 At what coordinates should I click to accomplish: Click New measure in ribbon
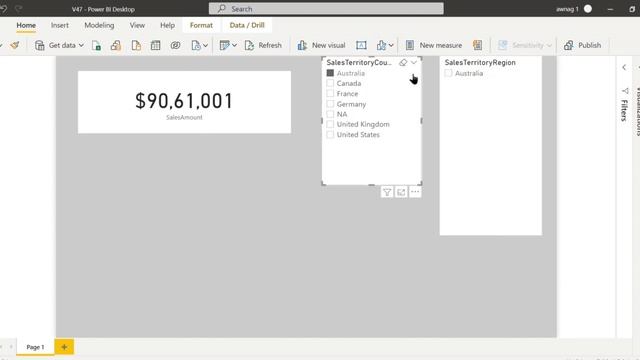tap(434, 45)
